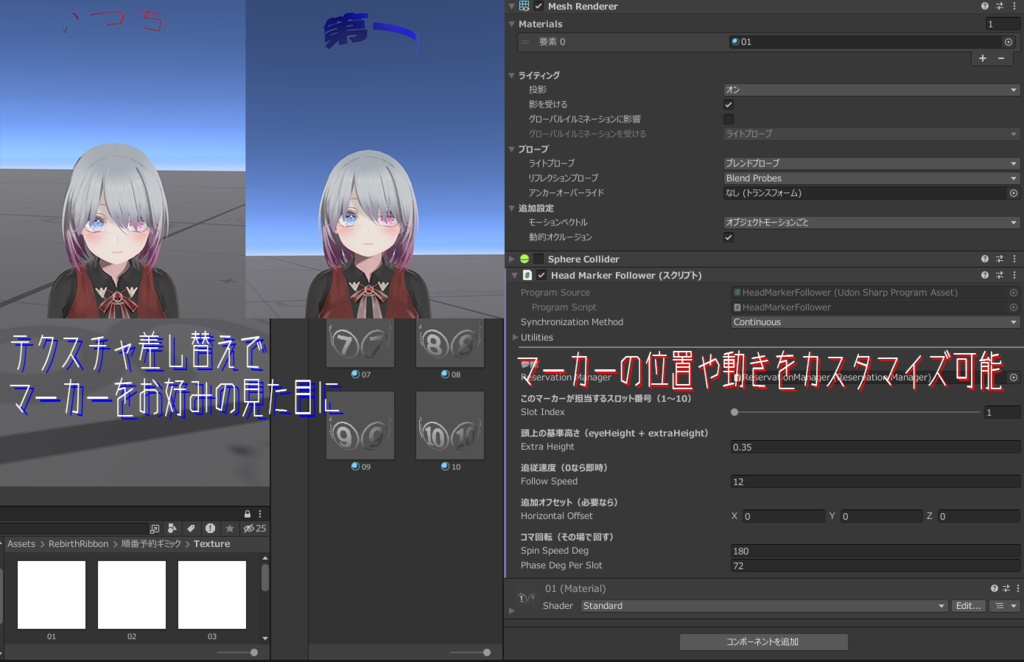
Task: Select RebirthRibbon in the breadcrumb path
Action: pyautogui.click(x=78, y=543)
